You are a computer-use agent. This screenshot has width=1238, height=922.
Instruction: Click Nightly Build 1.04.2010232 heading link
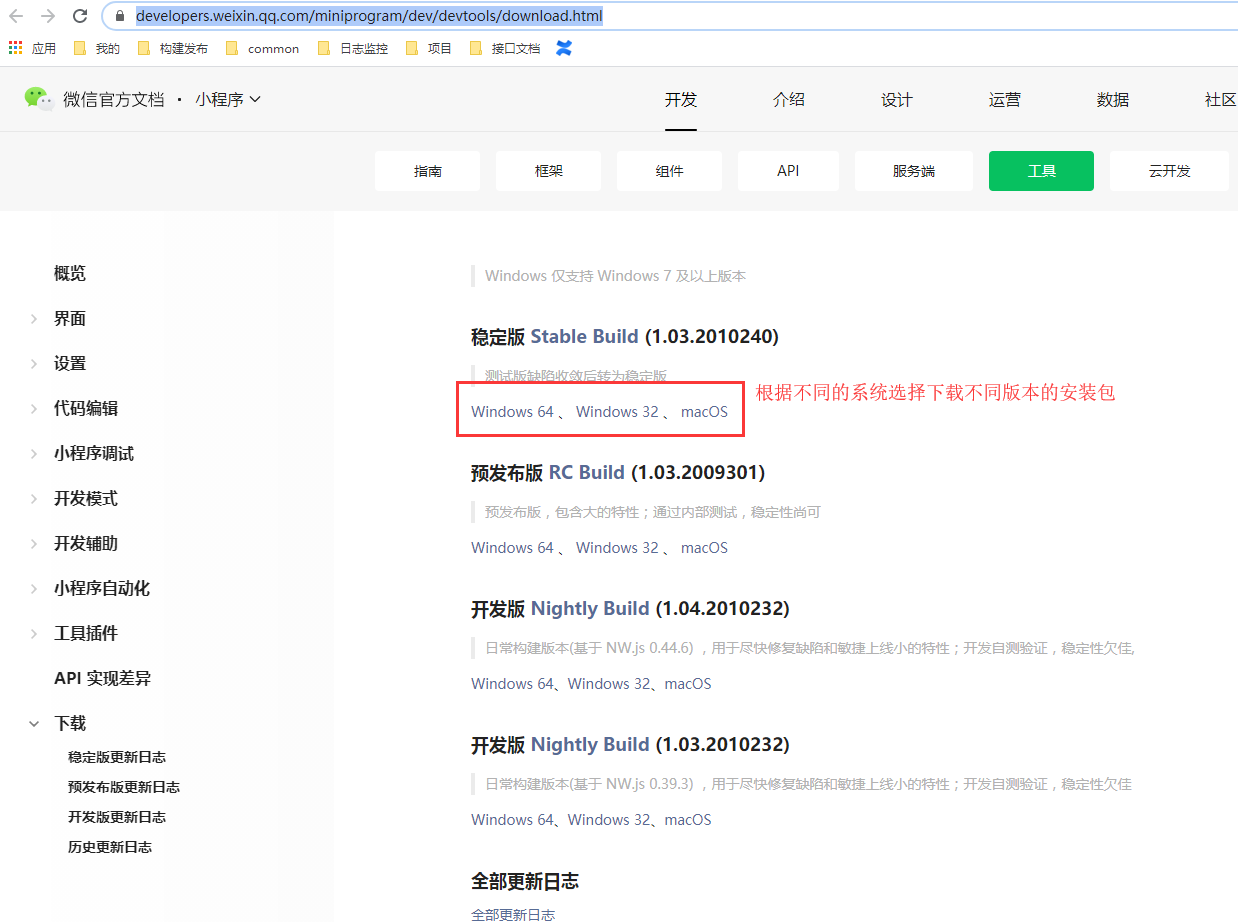(x=590, y=609)
